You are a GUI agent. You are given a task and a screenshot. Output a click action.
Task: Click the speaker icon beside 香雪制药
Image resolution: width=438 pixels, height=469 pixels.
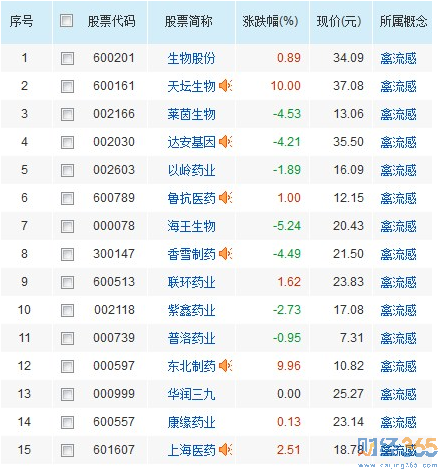[226, 254]
